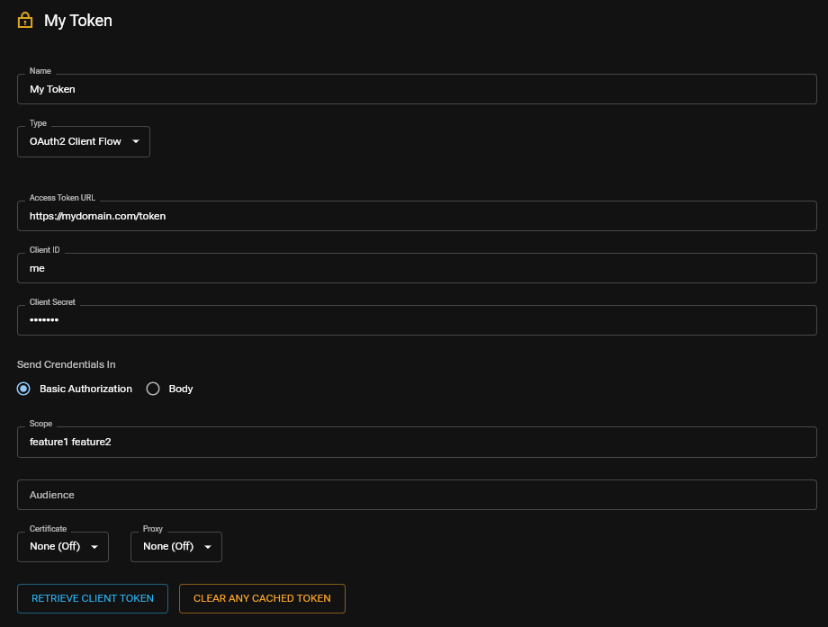The height and width of the screenshot is (627, 828).
Task: Edit the Scope field with feature1 feature2
Action: (416, 442)
